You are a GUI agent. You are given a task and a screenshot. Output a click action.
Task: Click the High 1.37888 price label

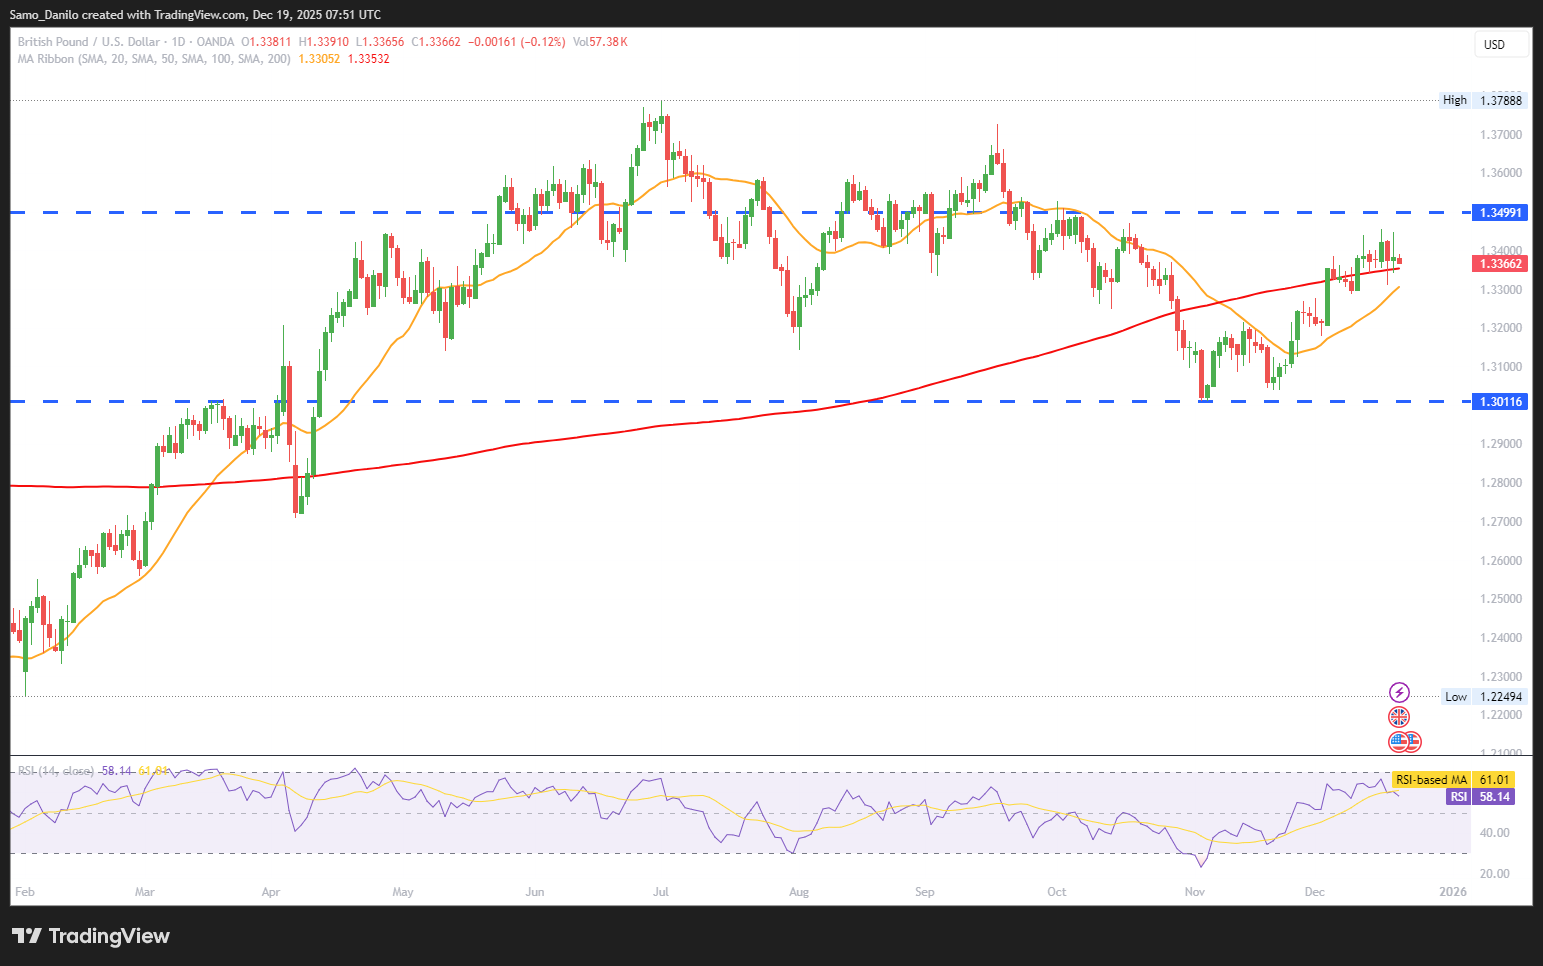pos(1484,100)
